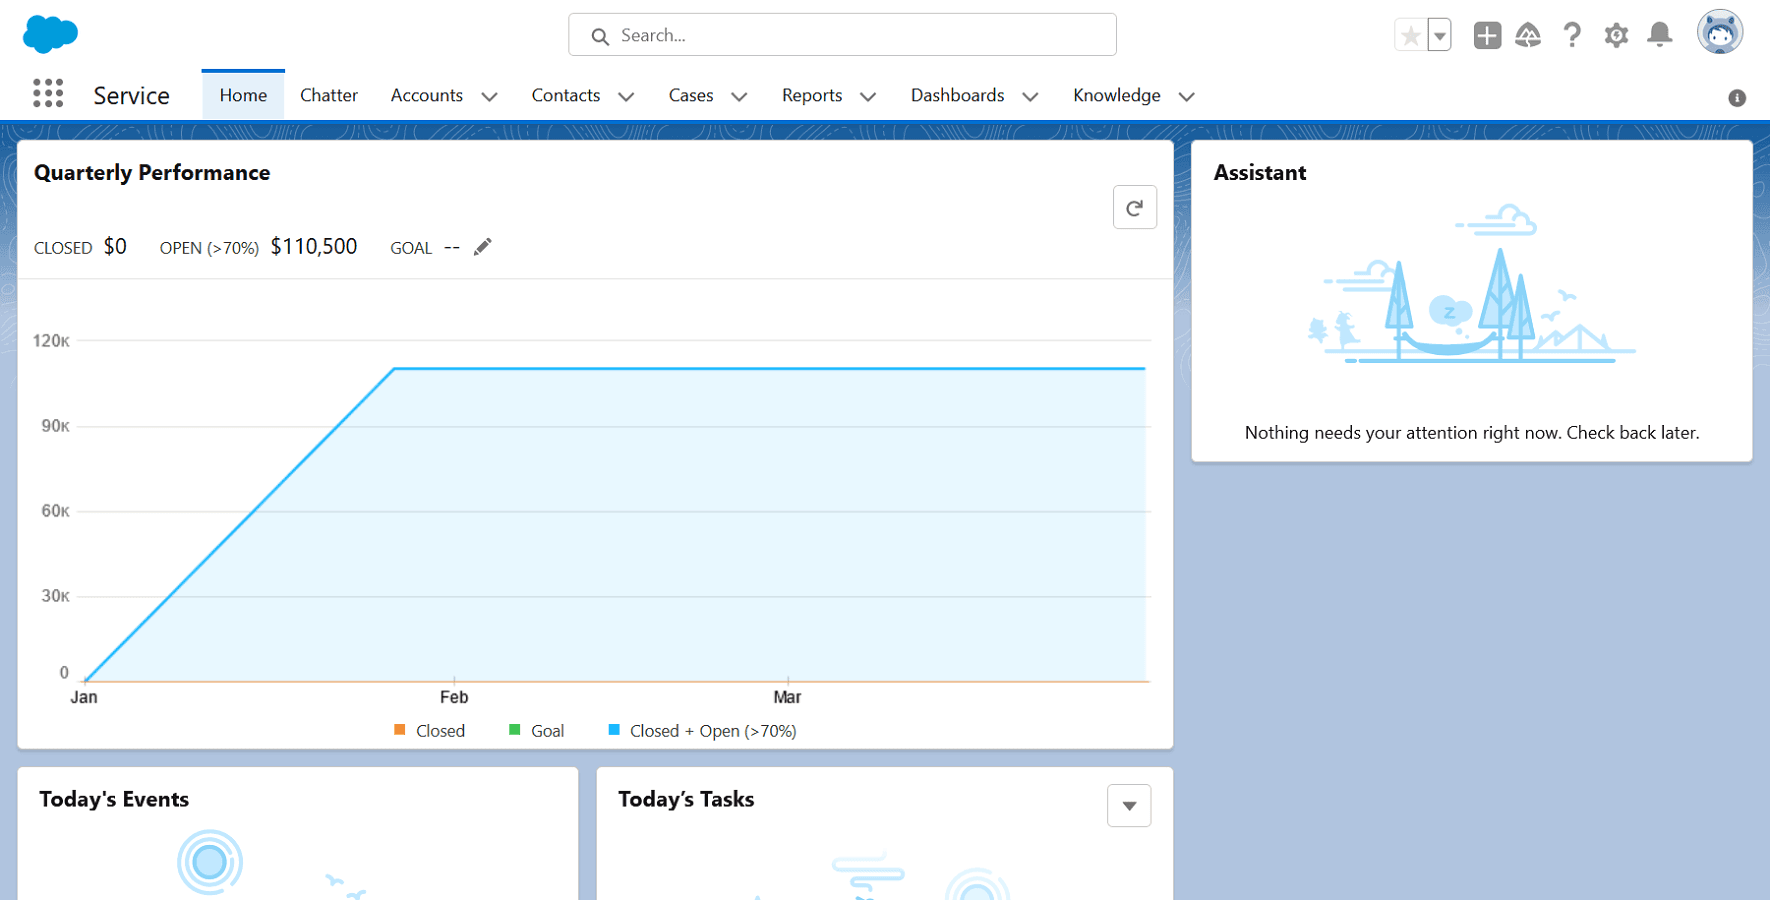Image resolution: width=1770 pixels, height=900 pixels.
Task: Click the blue Closed + Open legend swatch
Action: click(x=614, y=730)
